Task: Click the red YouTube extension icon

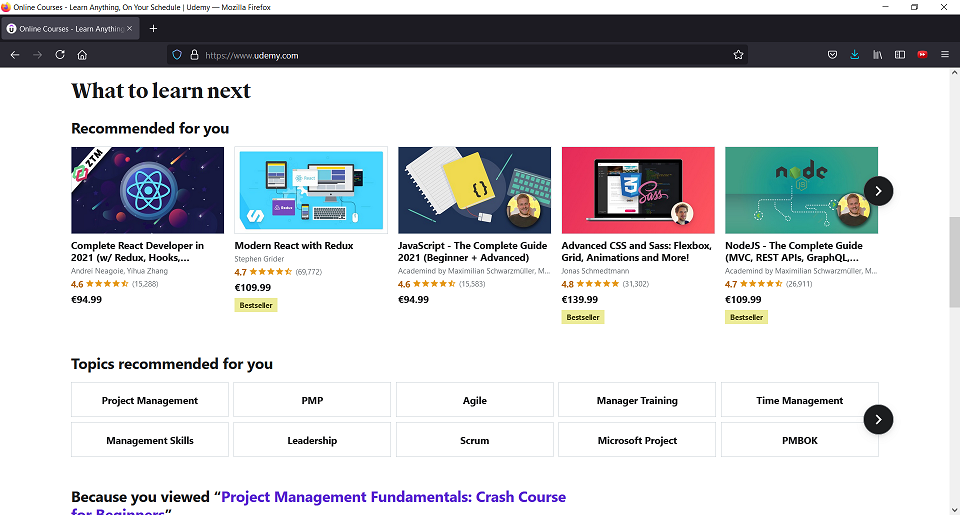Action: 923,55
